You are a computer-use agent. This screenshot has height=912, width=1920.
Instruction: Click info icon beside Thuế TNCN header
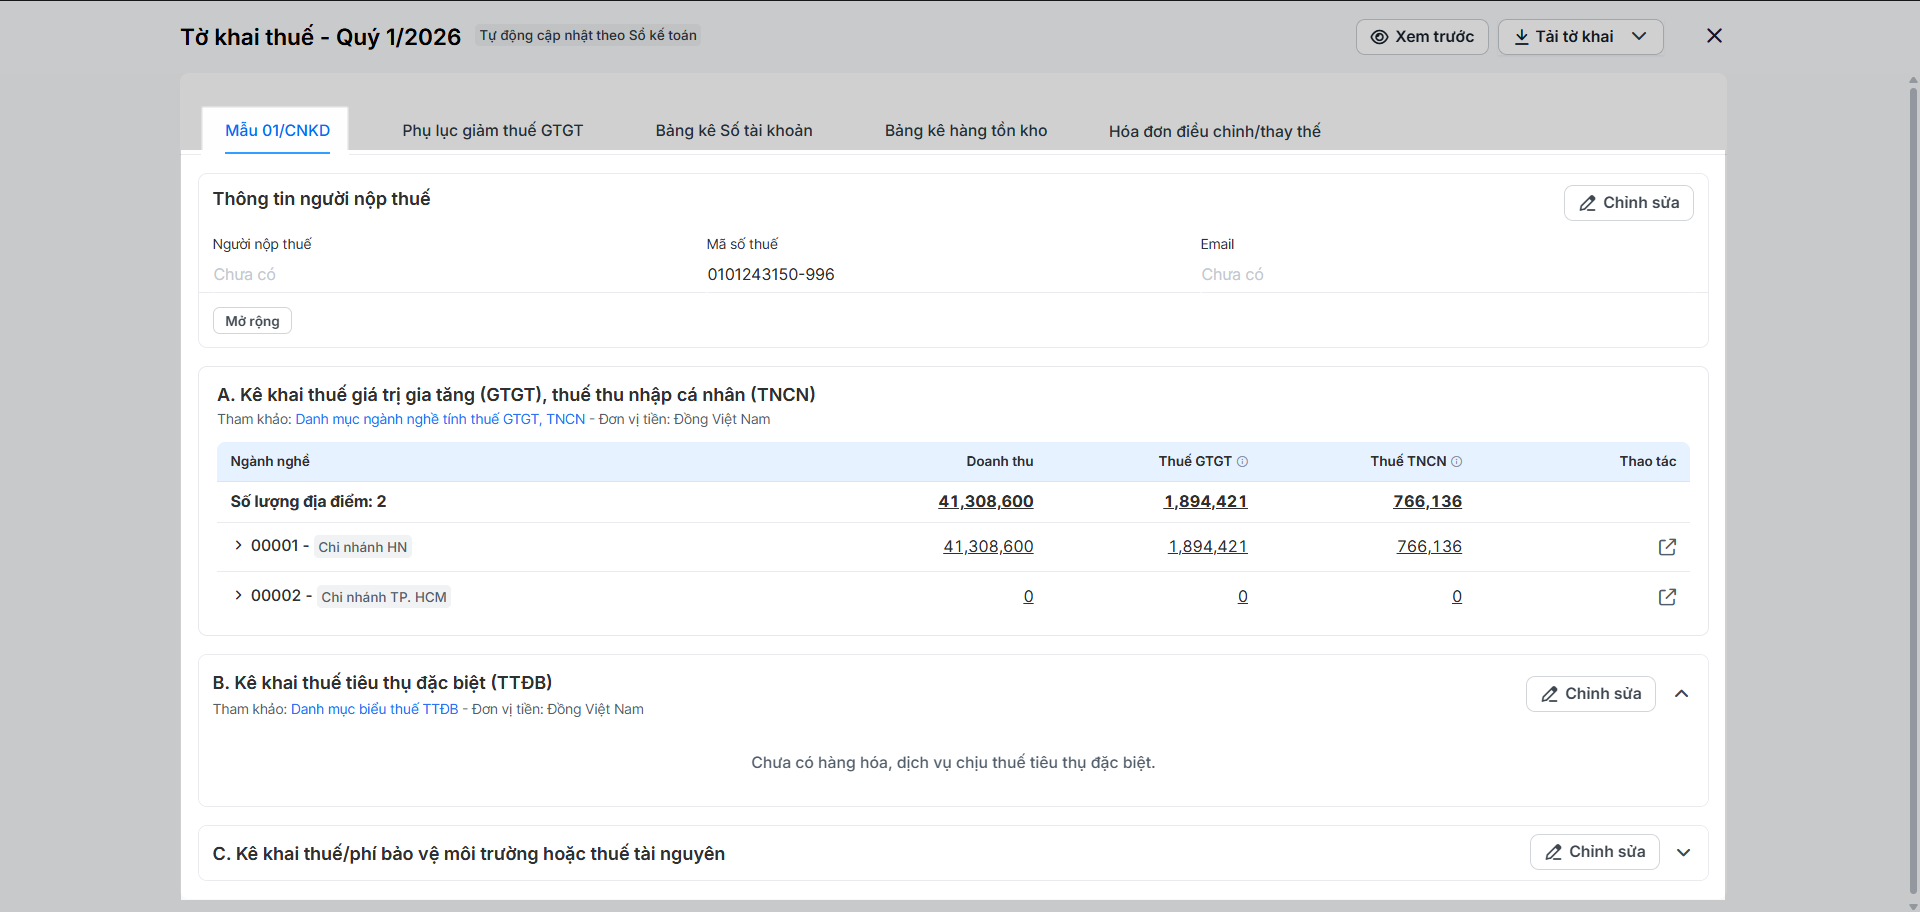tap(1456, 462)
